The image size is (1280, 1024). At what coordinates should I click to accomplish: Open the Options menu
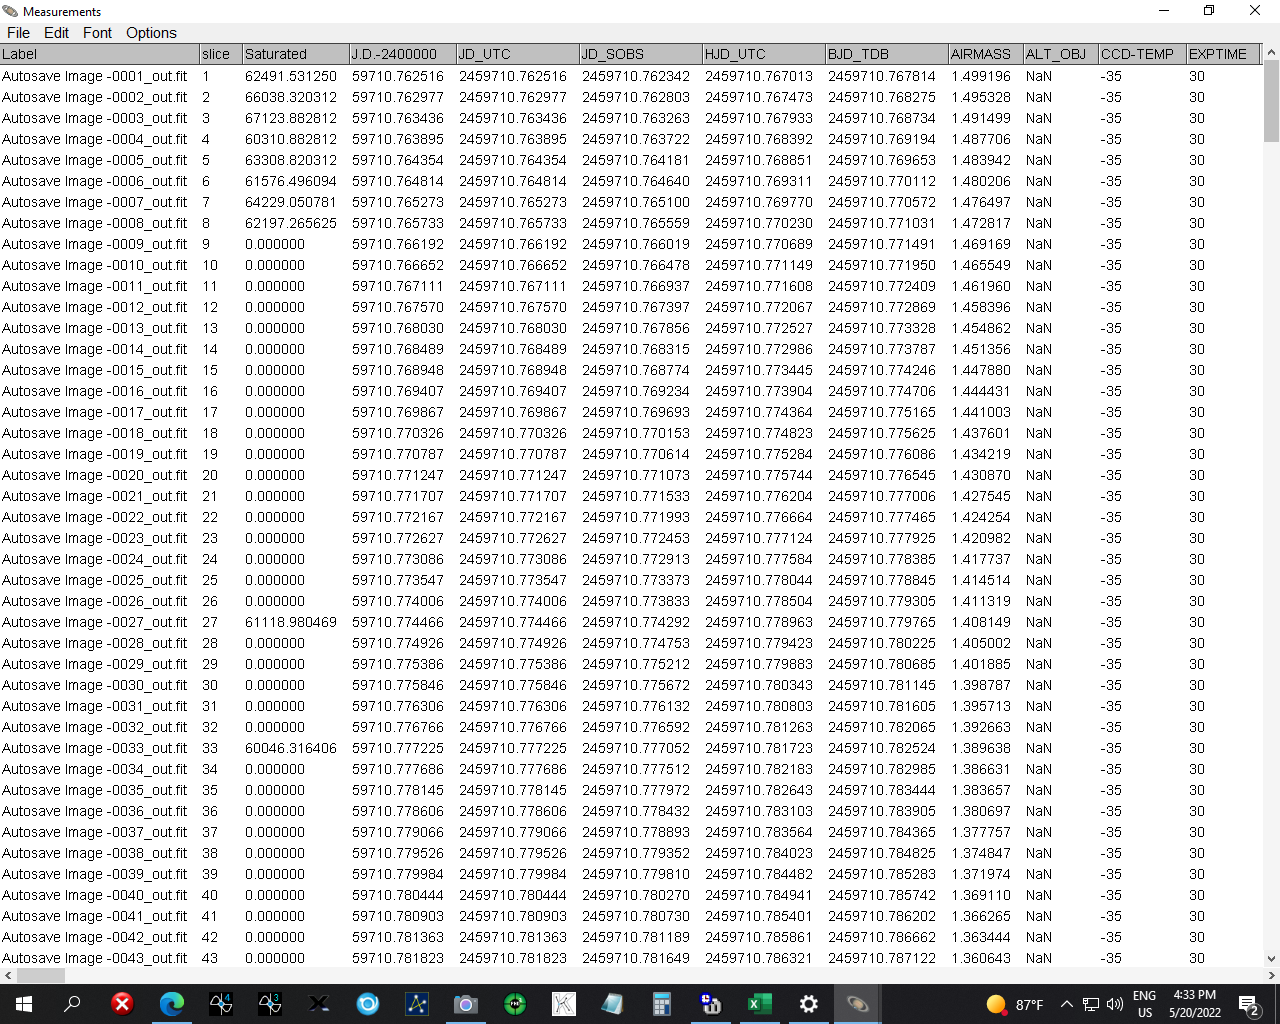[x=151, y=33]
